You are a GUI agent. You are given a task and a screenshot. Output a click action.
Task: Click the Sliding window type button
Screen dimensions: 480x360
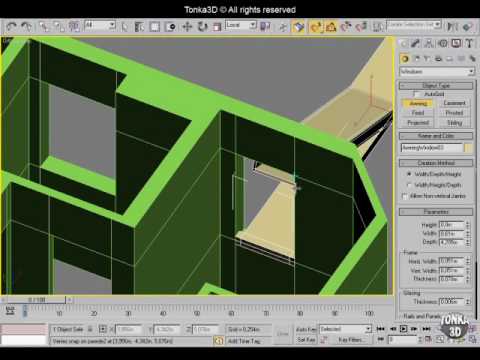454,123
